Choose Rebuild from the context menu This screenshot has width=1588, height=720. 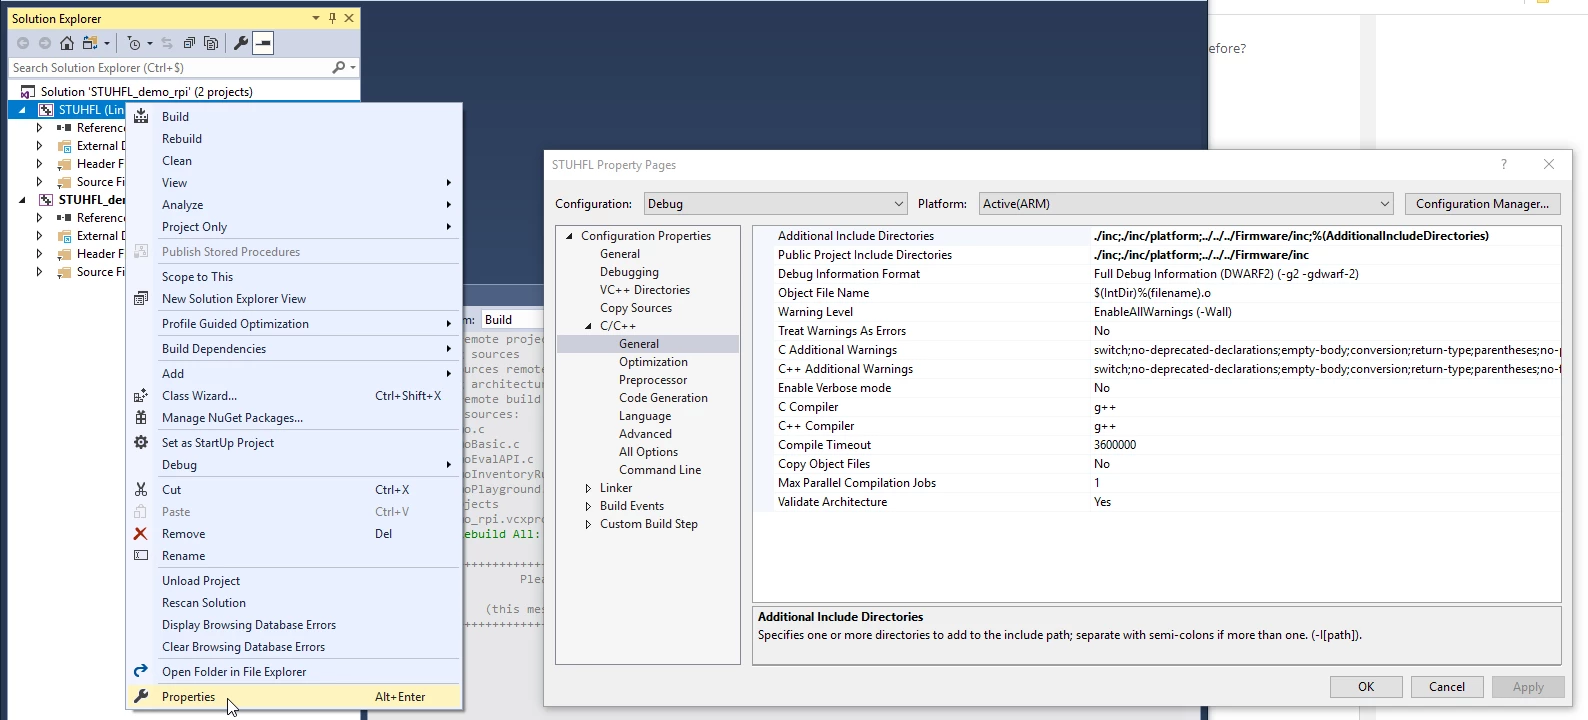pos(294,139)
